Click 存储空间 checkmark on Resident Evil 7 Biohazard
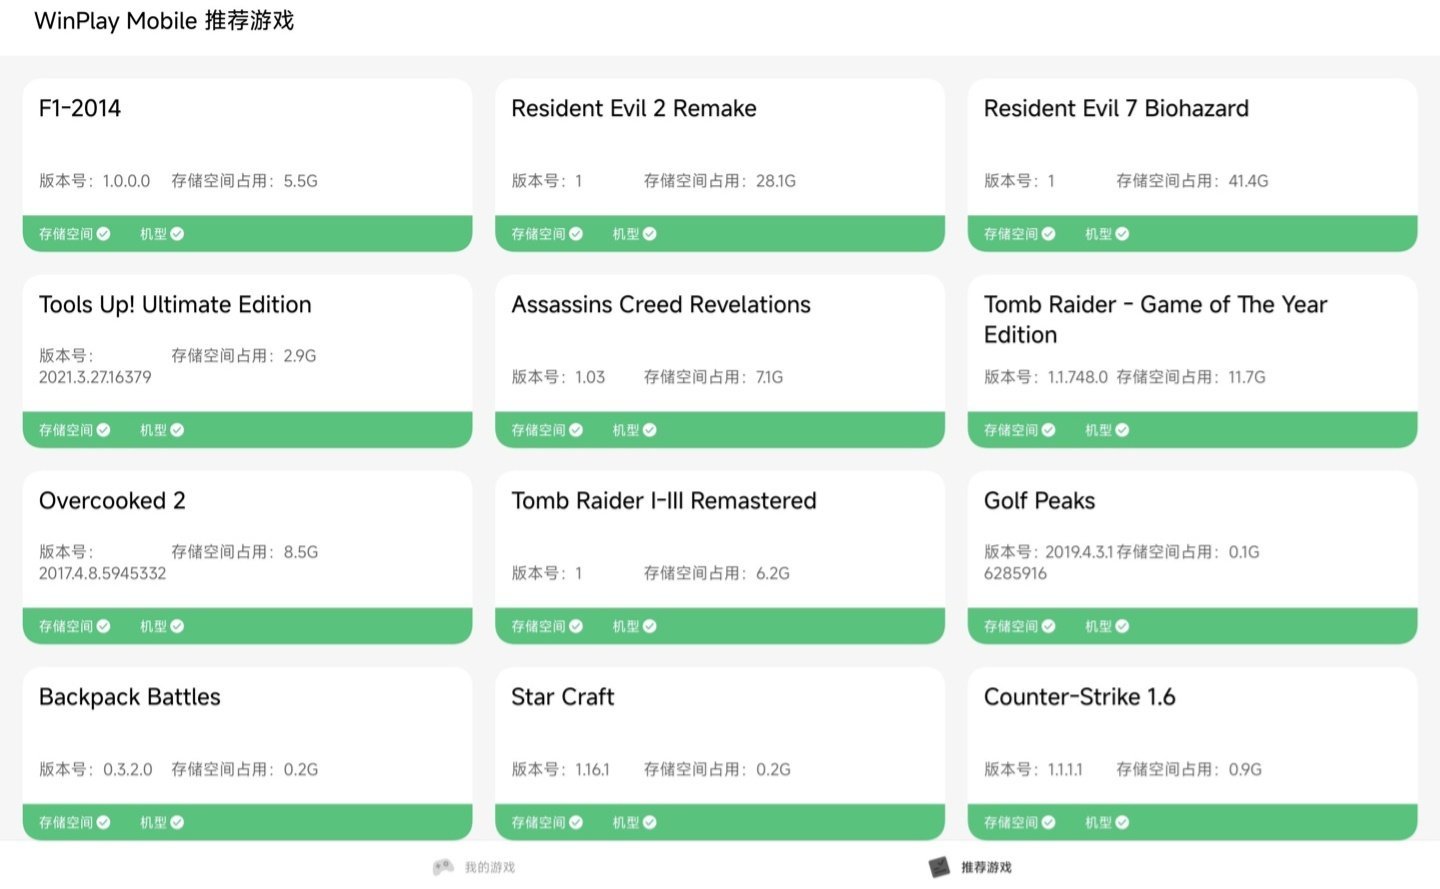The height and width of the screenshot is (889, 1440). pos(1049,234)
